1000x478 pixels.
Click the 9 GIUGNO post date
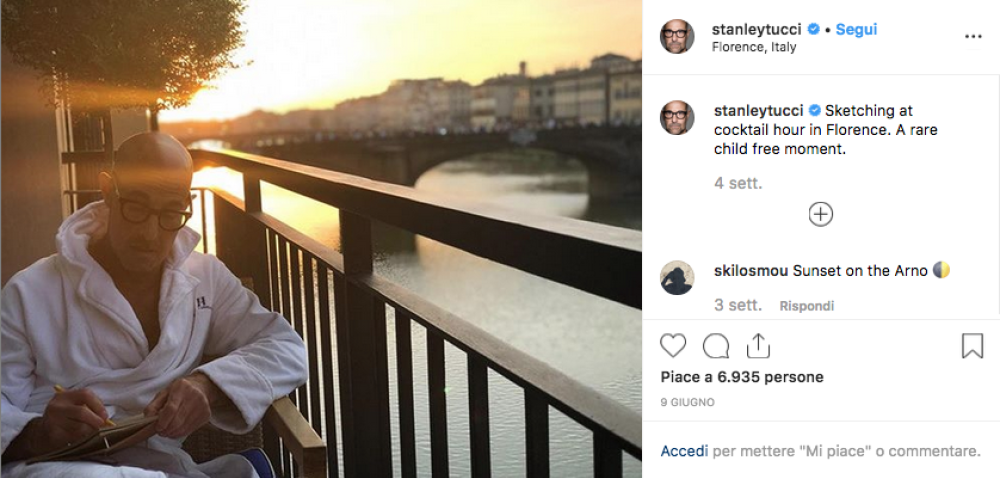(x=686, y=402)
